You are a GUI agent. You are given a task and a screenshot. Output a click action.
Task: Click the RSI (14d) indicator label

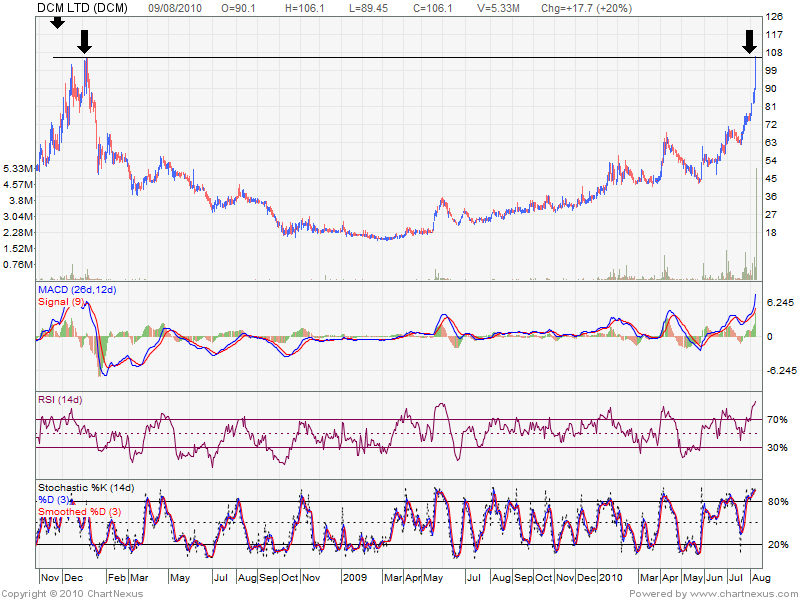pos(60,400)
